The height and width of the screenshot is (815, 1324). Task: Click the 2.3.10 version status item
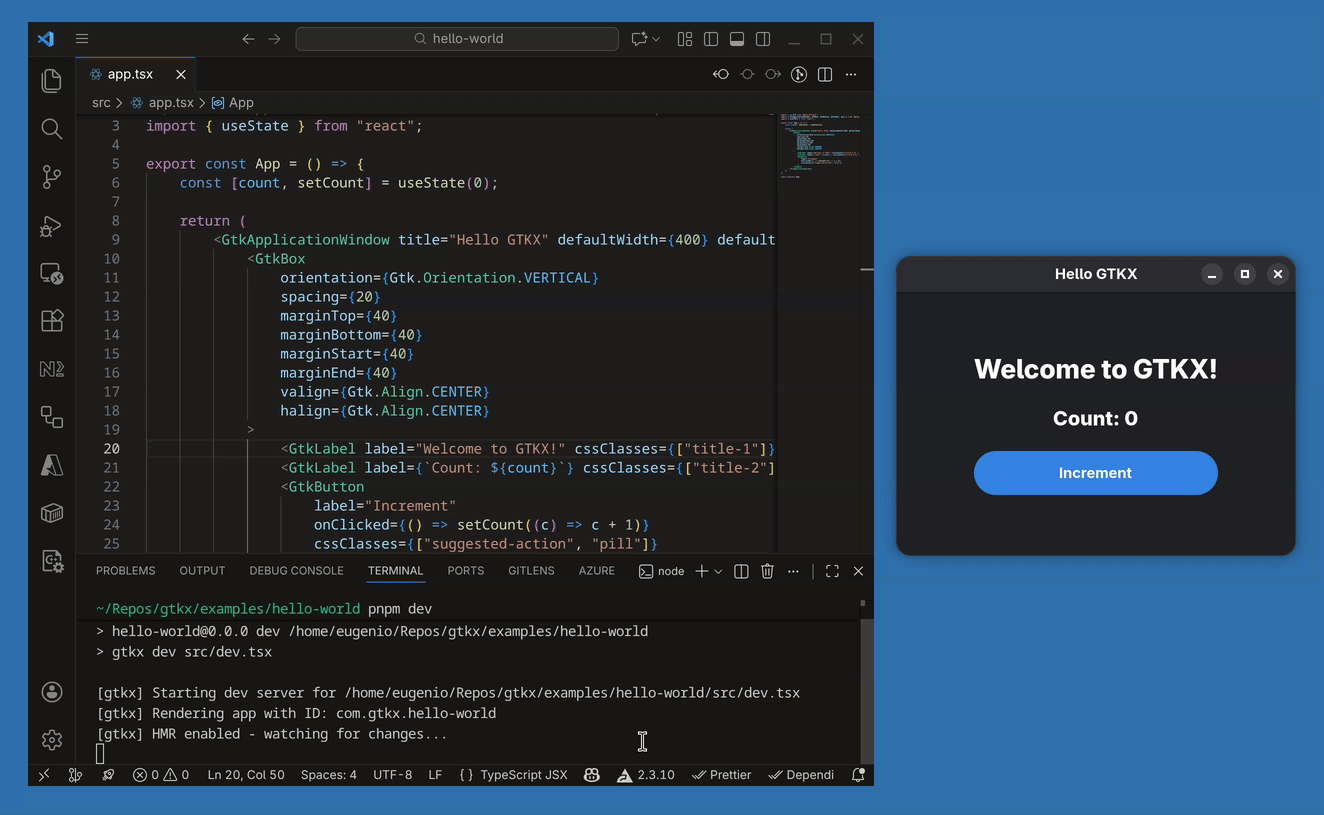click(646, 775)
